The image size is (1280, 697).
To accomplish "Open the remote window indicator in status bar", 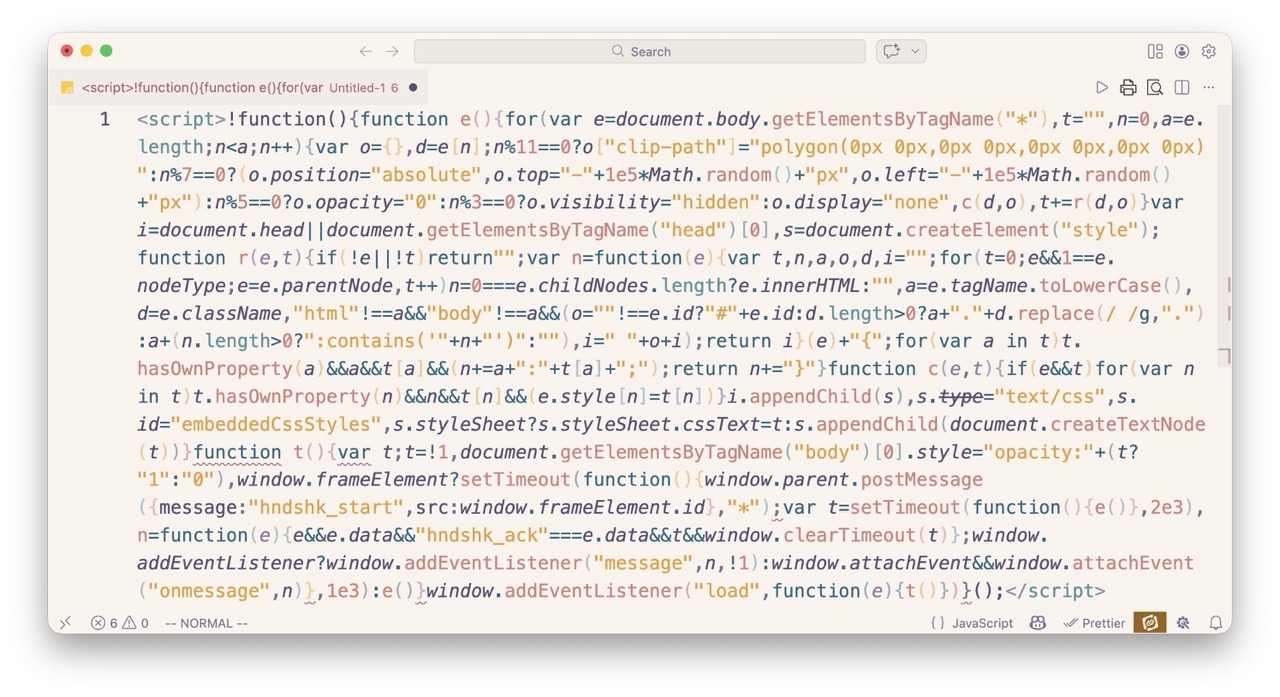I will (65, 623).
